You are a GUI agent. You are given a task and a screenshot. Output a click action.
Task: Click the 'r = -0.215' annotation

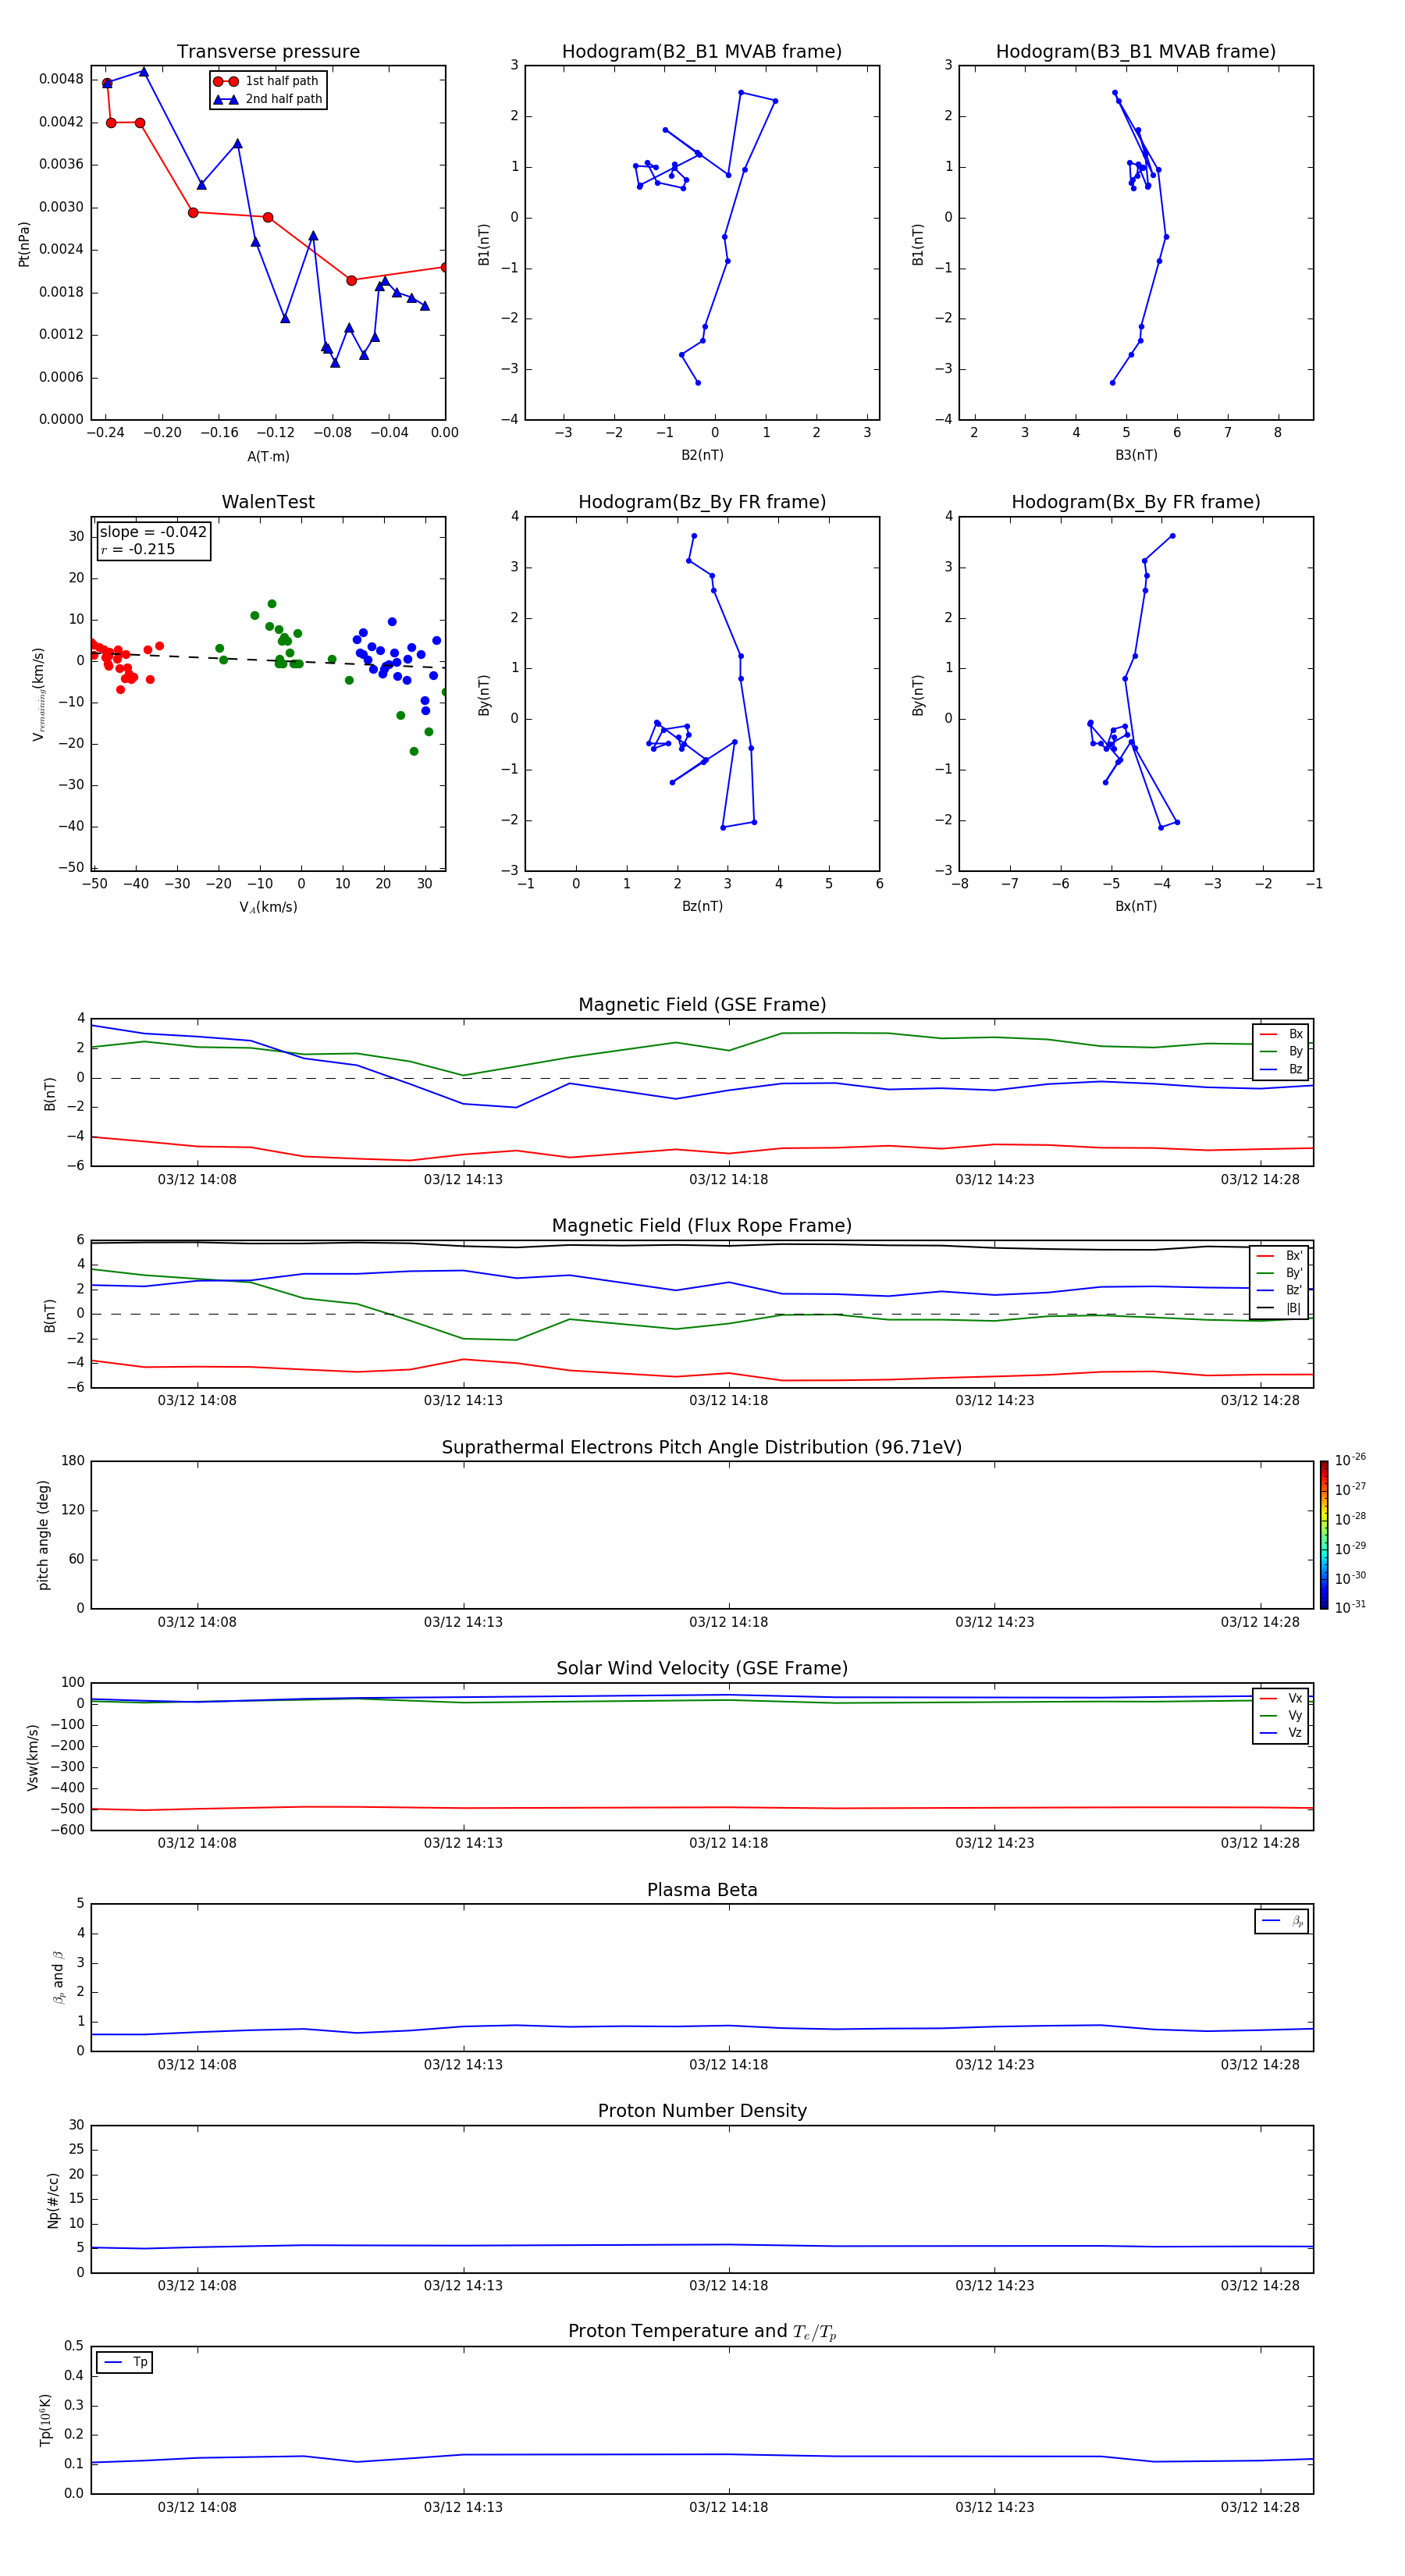[x=137, y=549]
